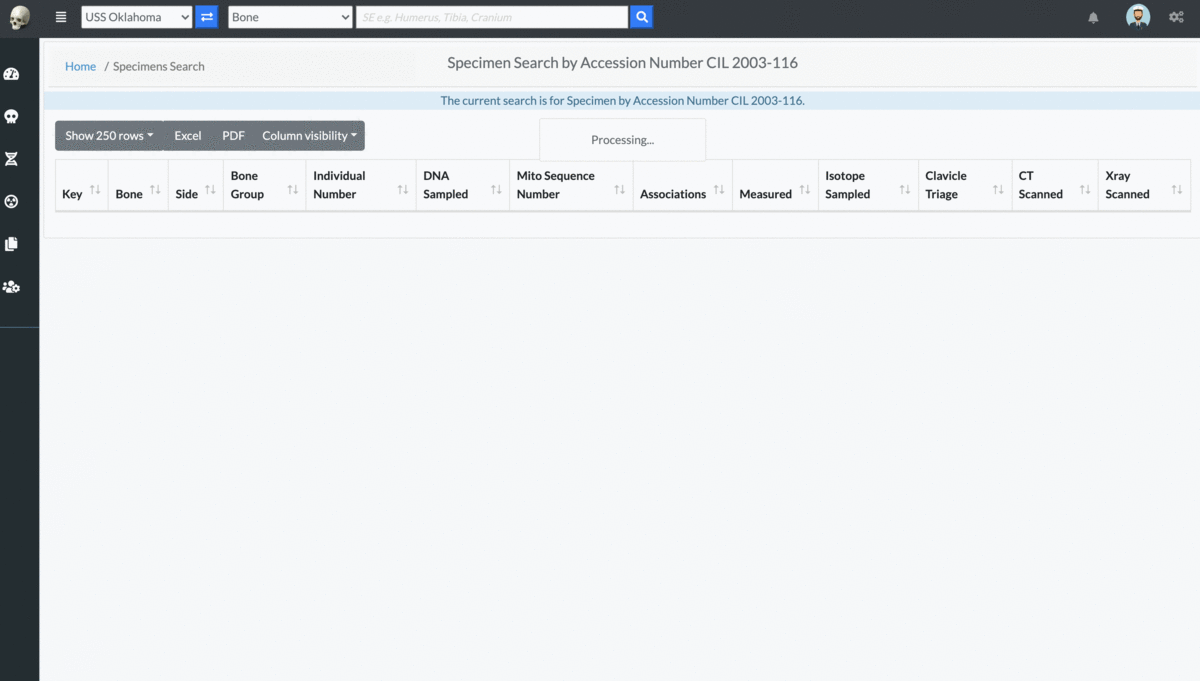Sort by Associations column arrows

(x=719, y=190)
